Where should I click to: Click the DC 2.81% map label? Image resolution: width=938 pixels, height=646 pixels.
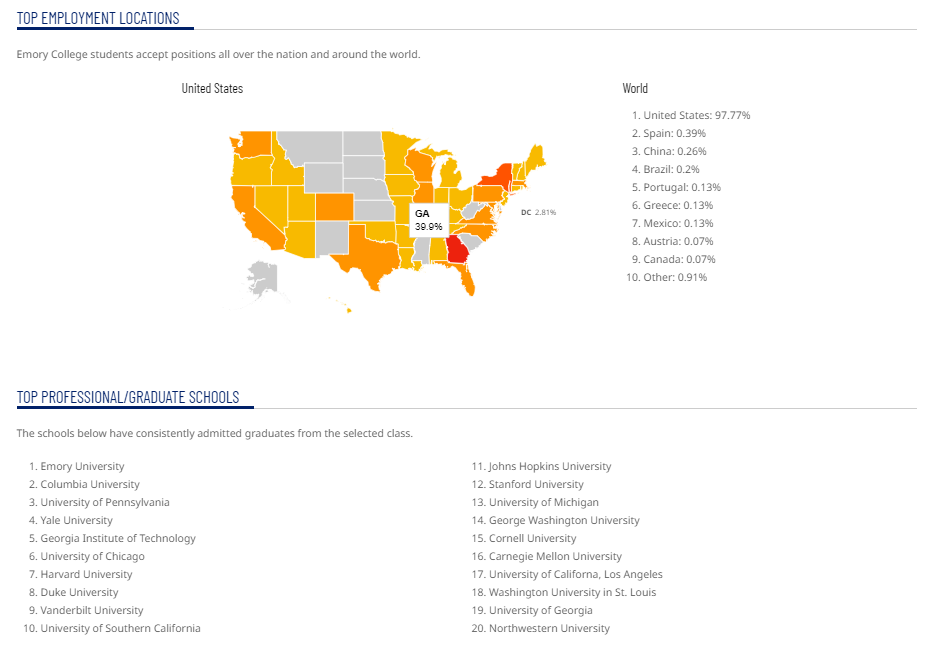[x=538, y=212]
